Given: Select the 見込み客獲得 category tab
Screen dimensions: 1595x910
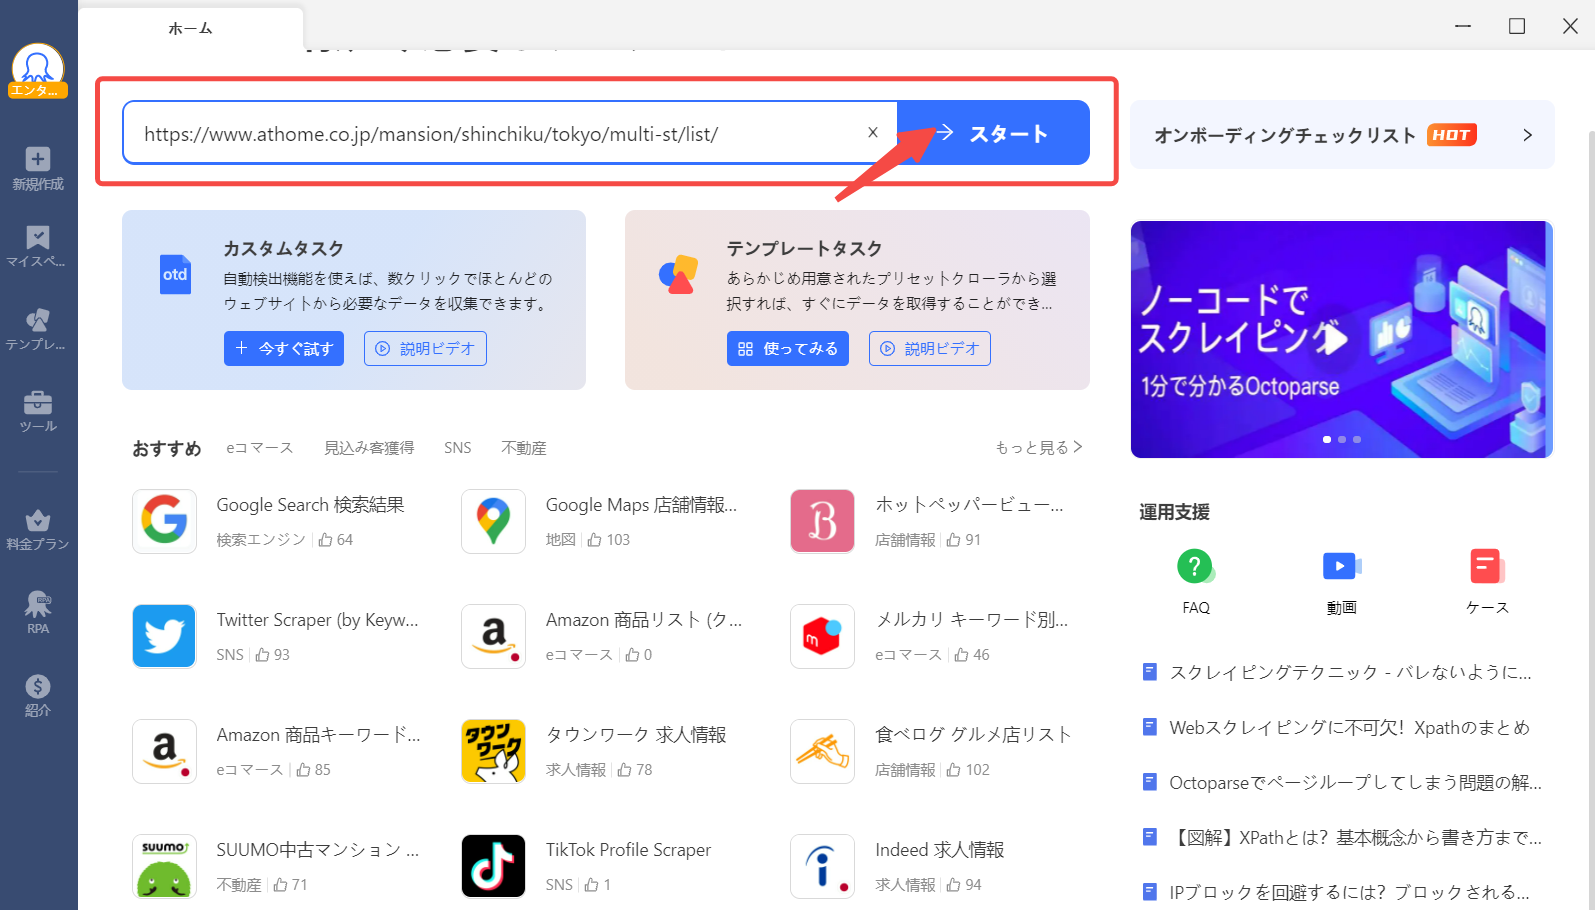Looking at the screenshot, I should pos(369,448).
